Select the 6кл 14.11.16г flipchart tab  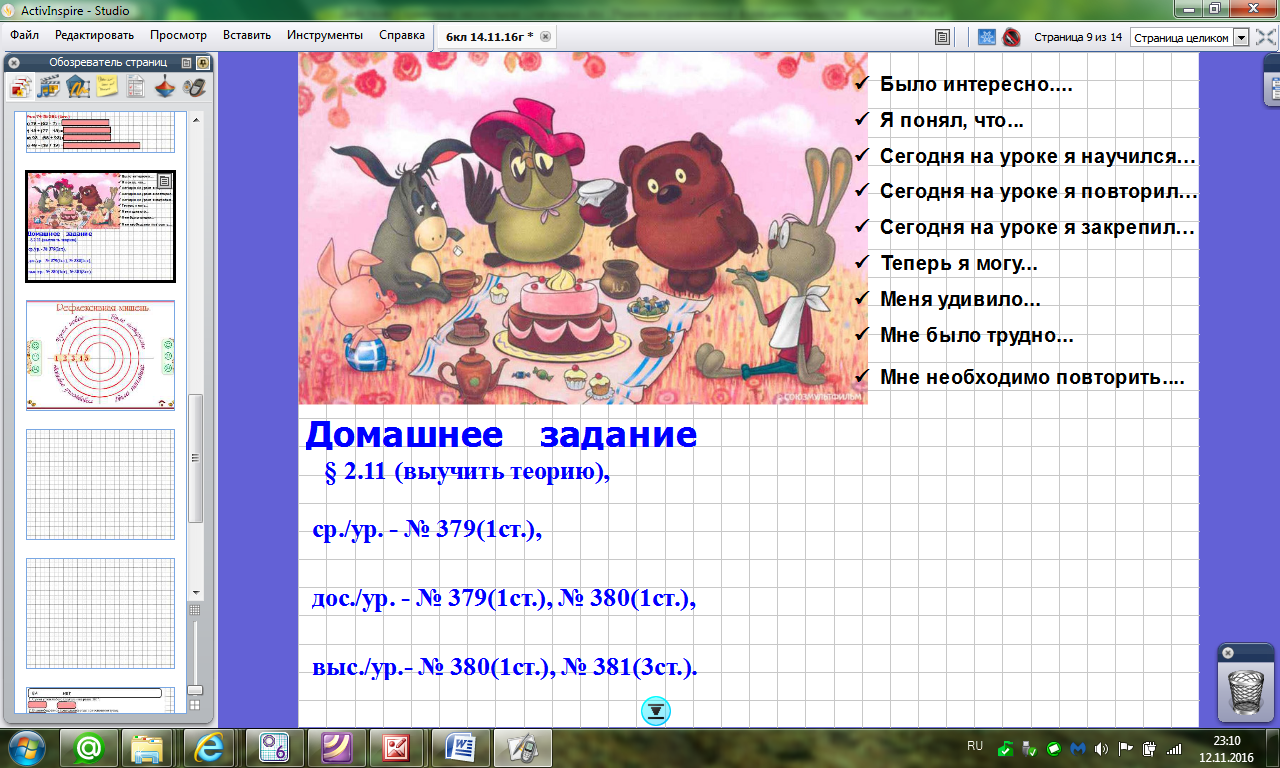point(489,36)
